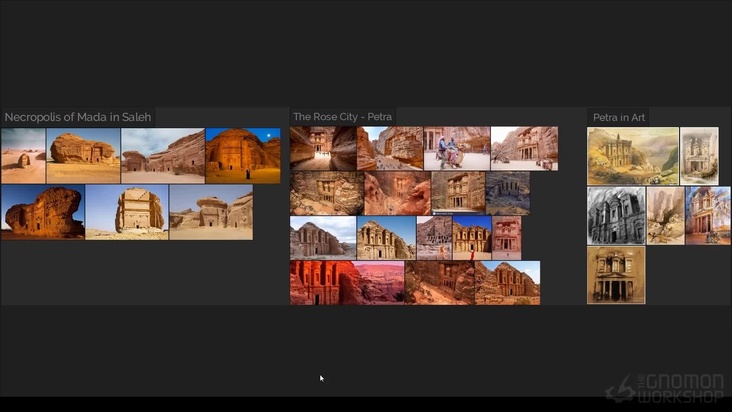
Task: Open the rounded-boulder tomb photo with blue sky
Action: [84, 155]
